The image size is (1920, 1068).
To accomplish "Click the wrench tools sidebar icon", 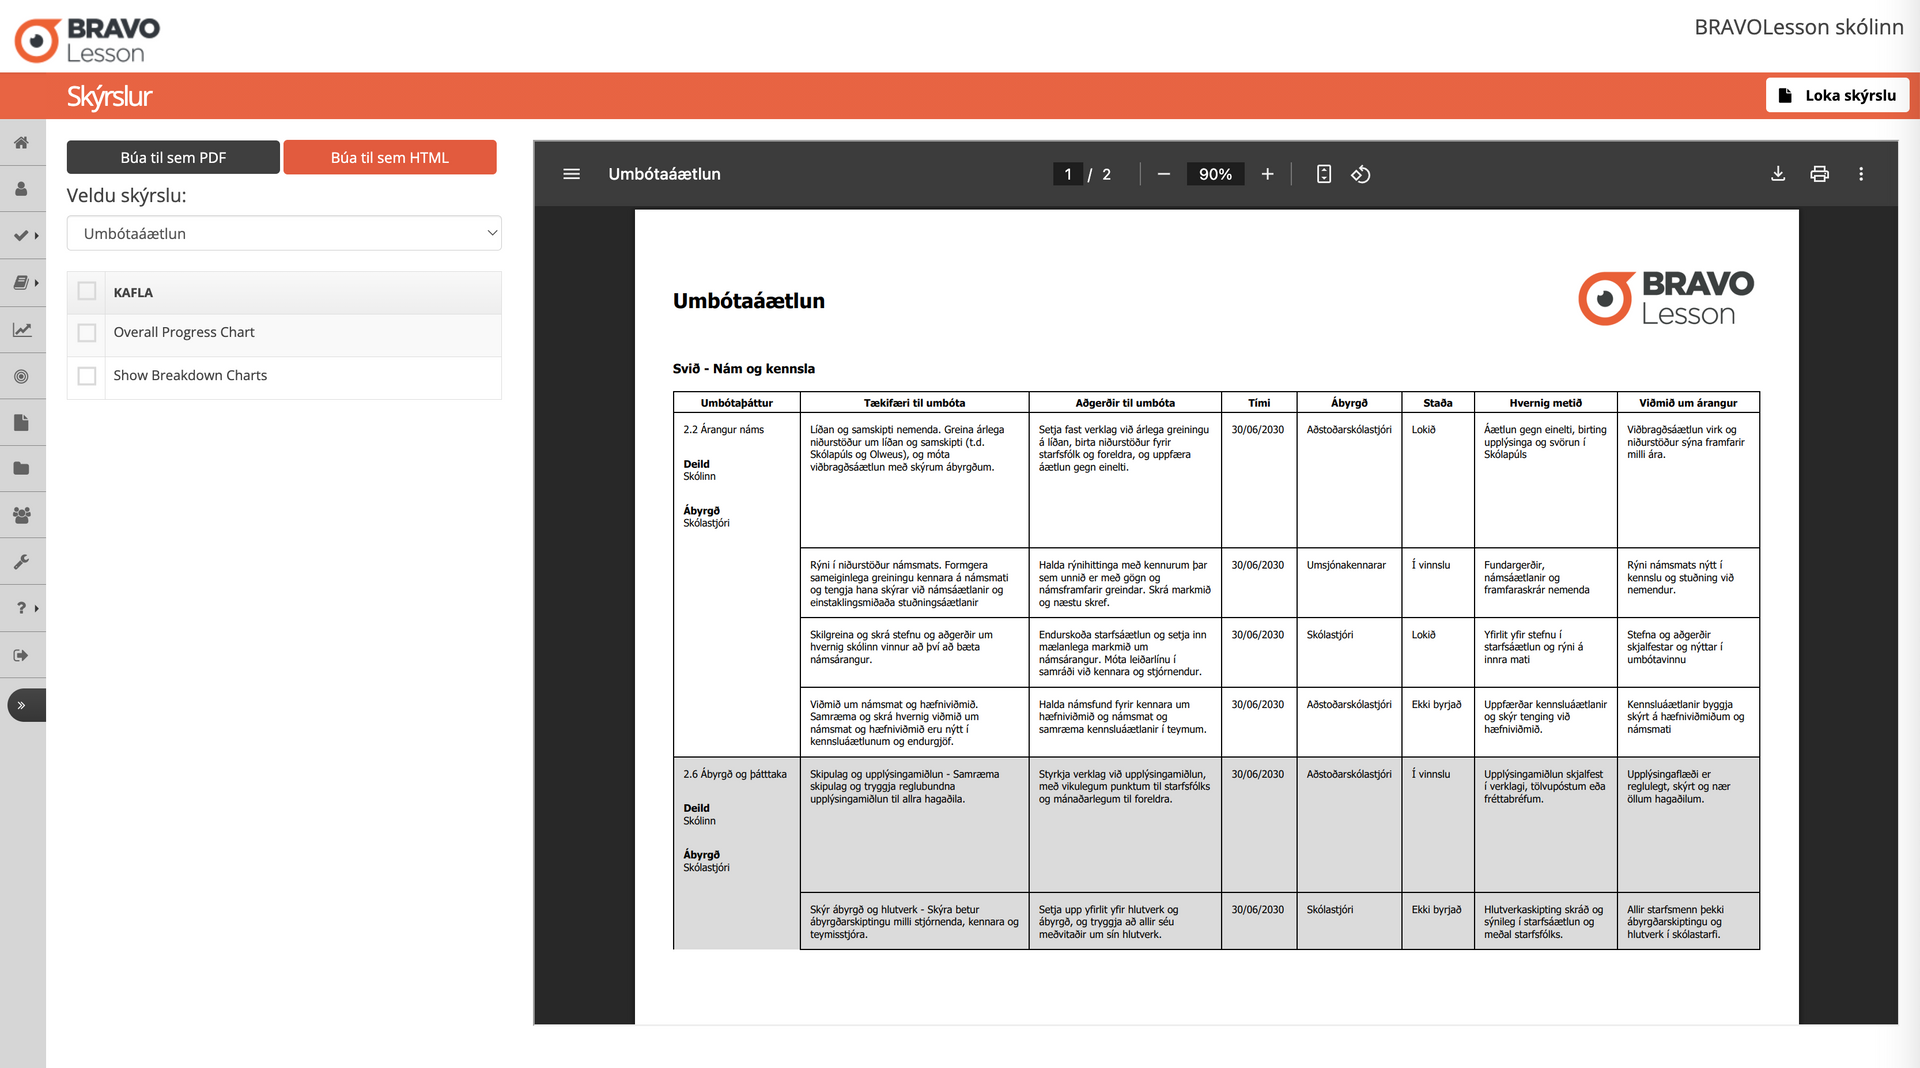I will pyautogui.click(x=21, y=562).
